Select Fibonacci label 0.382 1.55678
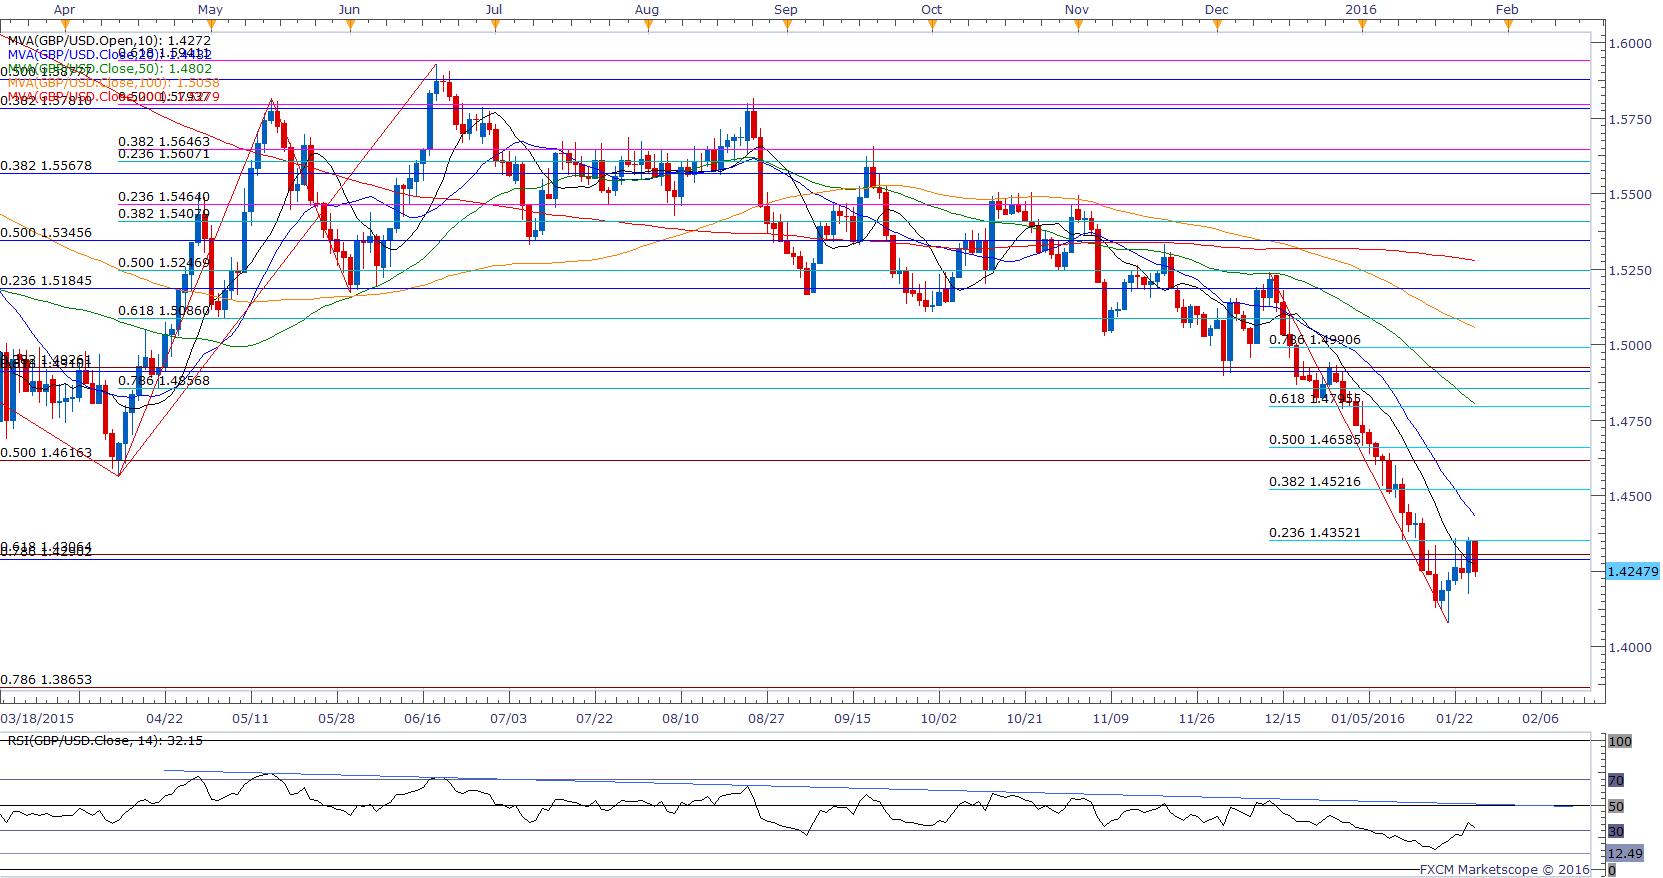The width and height of the screenshot is (1663, 878). coord(46,167)
